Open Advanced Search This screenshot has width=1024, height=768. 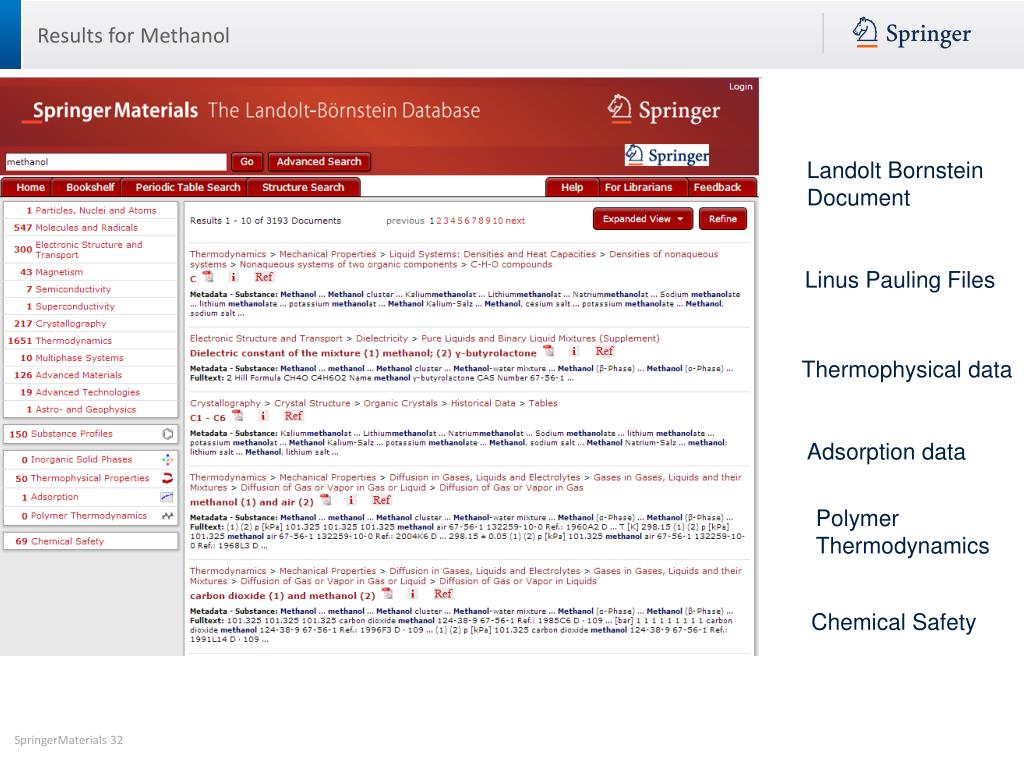(319, 161)
